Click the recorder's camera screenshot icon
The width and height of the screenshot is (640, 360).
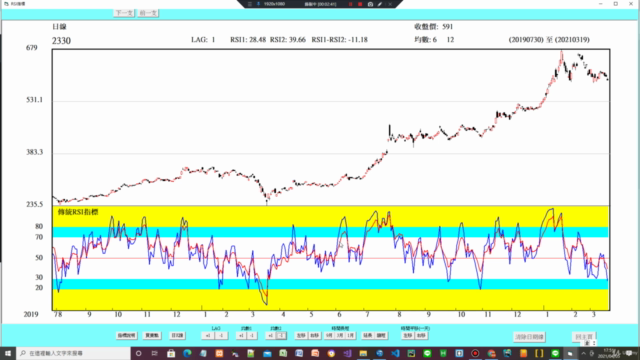click(370, 4)
